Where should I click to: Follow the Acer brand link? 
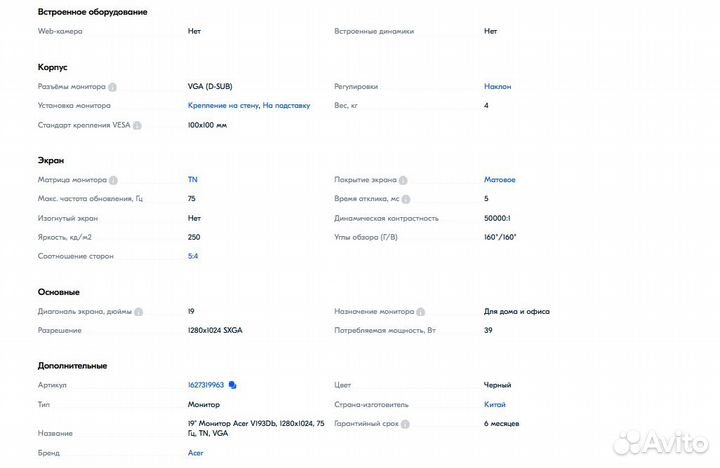click(195, 452)
